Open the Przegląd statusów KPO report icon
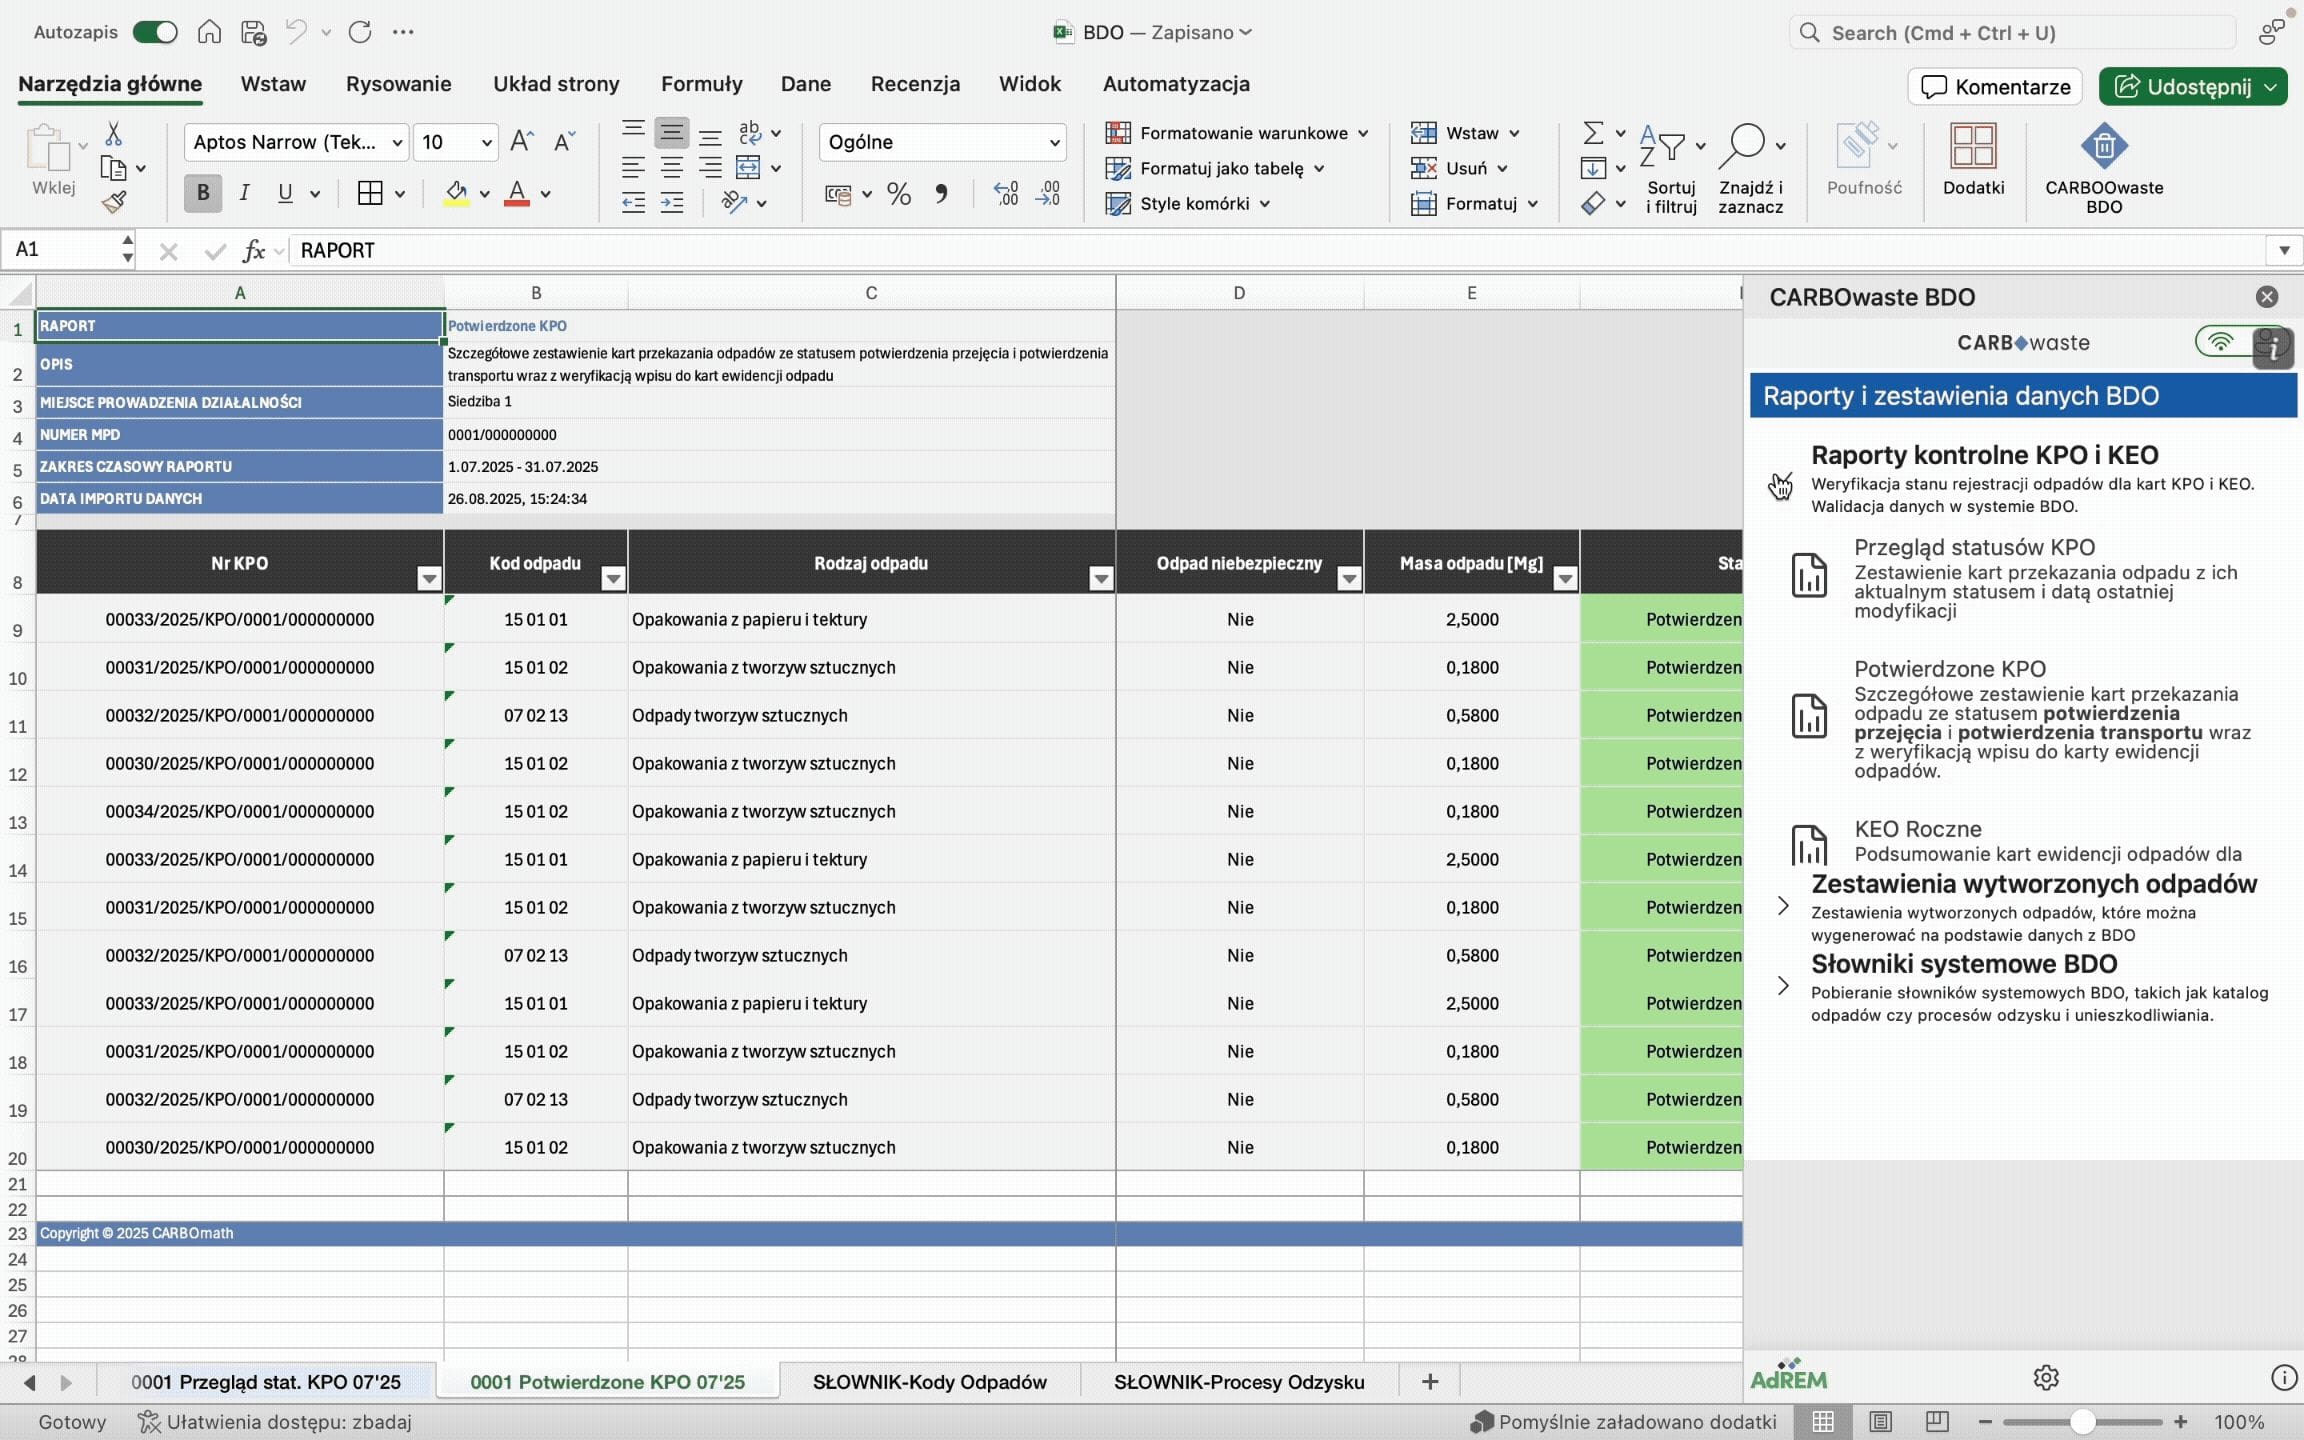 pos(1808,575)
